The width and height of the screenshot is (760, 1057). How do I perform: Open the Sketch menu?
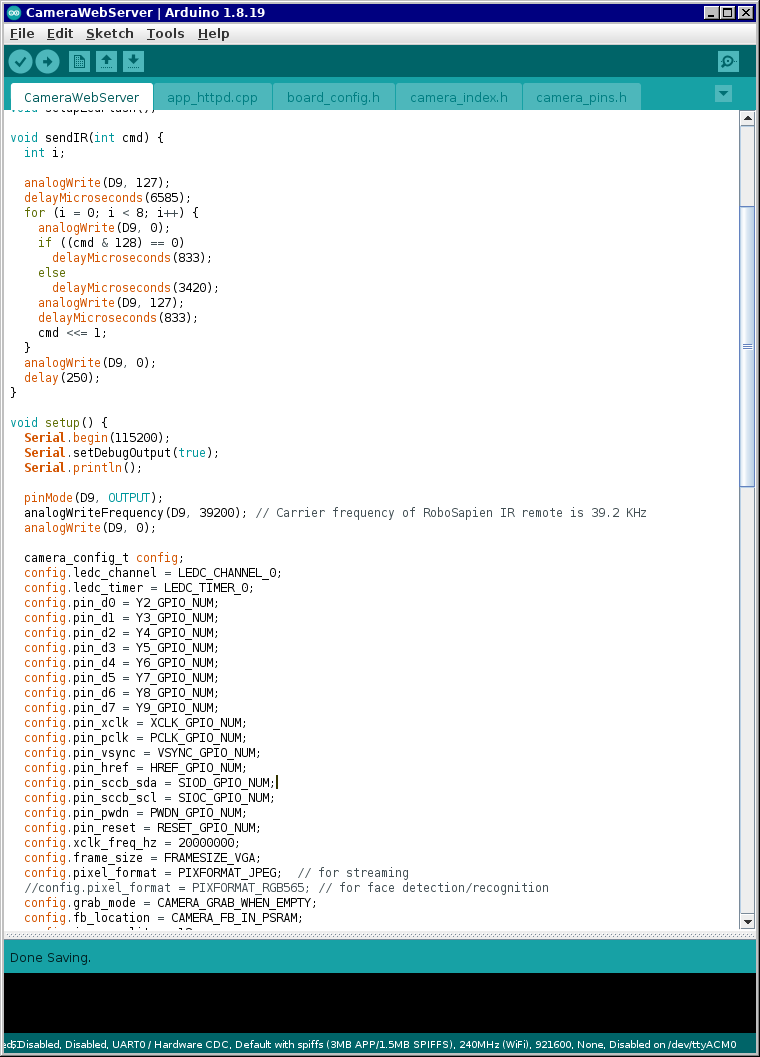[109, 33]
